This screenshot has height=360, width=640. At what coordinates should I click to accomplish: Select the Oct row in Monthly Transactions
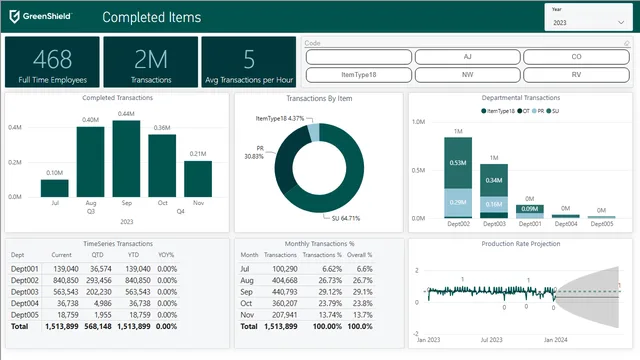307,303
